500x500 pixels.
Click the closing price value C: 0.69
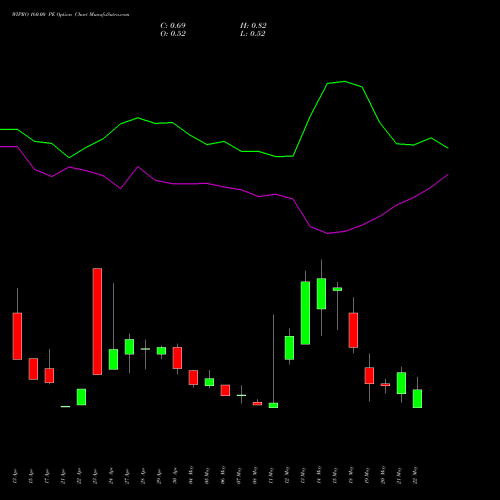pos(173,26)
